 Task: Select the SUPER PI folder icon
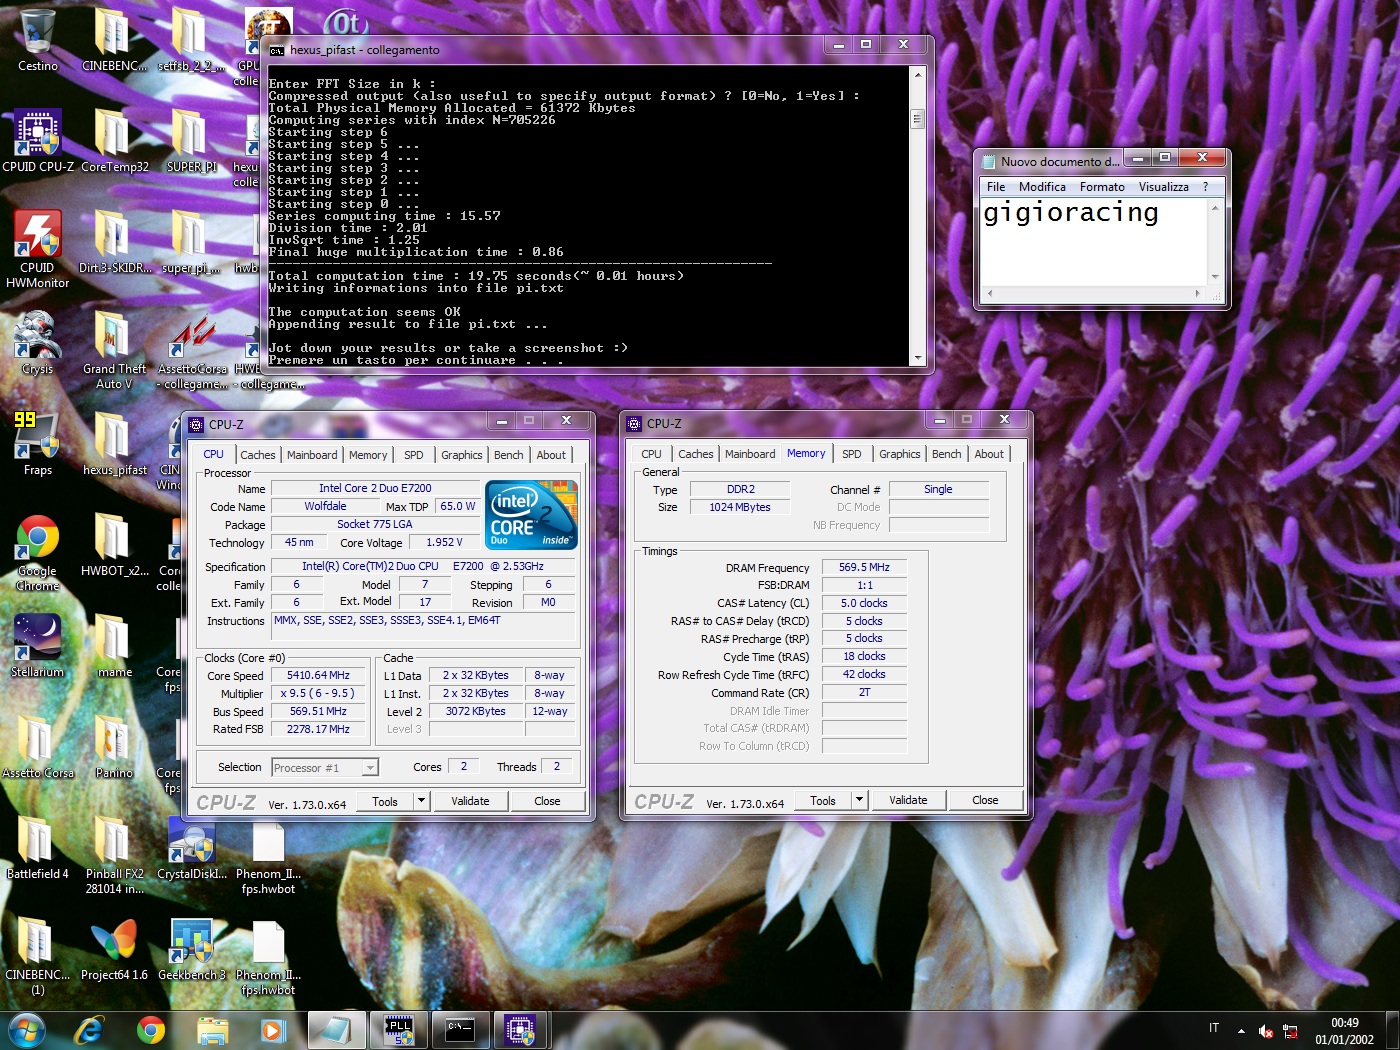[x=190, y=141]
